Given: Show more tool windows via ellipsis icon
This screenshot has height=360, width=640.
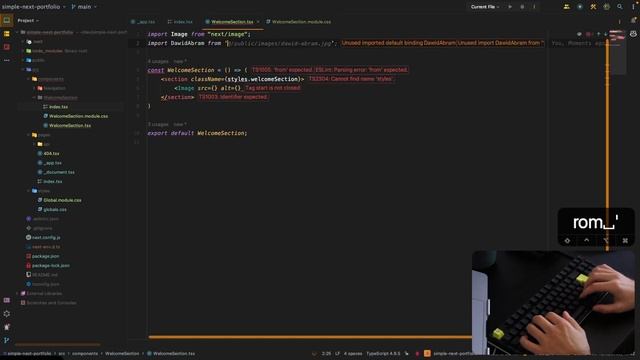Looking at the screenshot, I should tap(7, 60).
